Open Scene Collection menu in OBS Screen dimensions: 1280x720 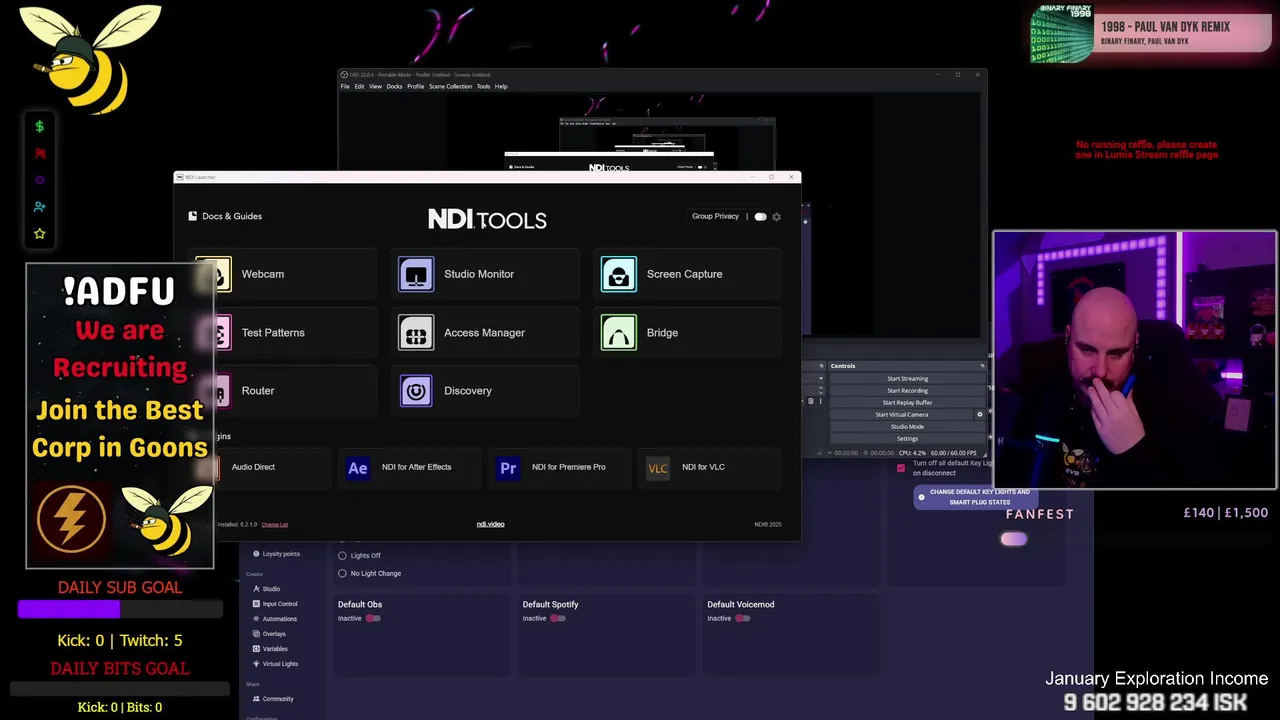(x=450, y=86)
